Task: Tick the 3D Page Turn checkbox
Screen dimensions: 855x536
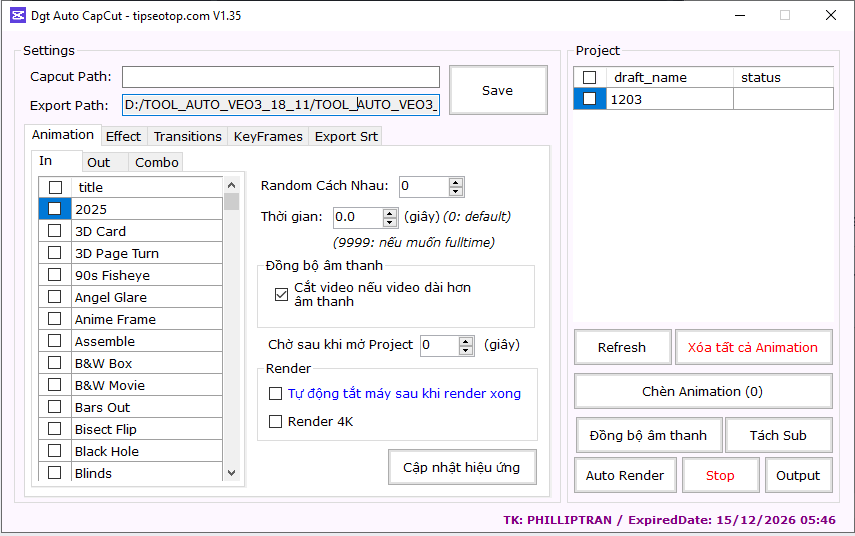Action: [x=55, y=253]
